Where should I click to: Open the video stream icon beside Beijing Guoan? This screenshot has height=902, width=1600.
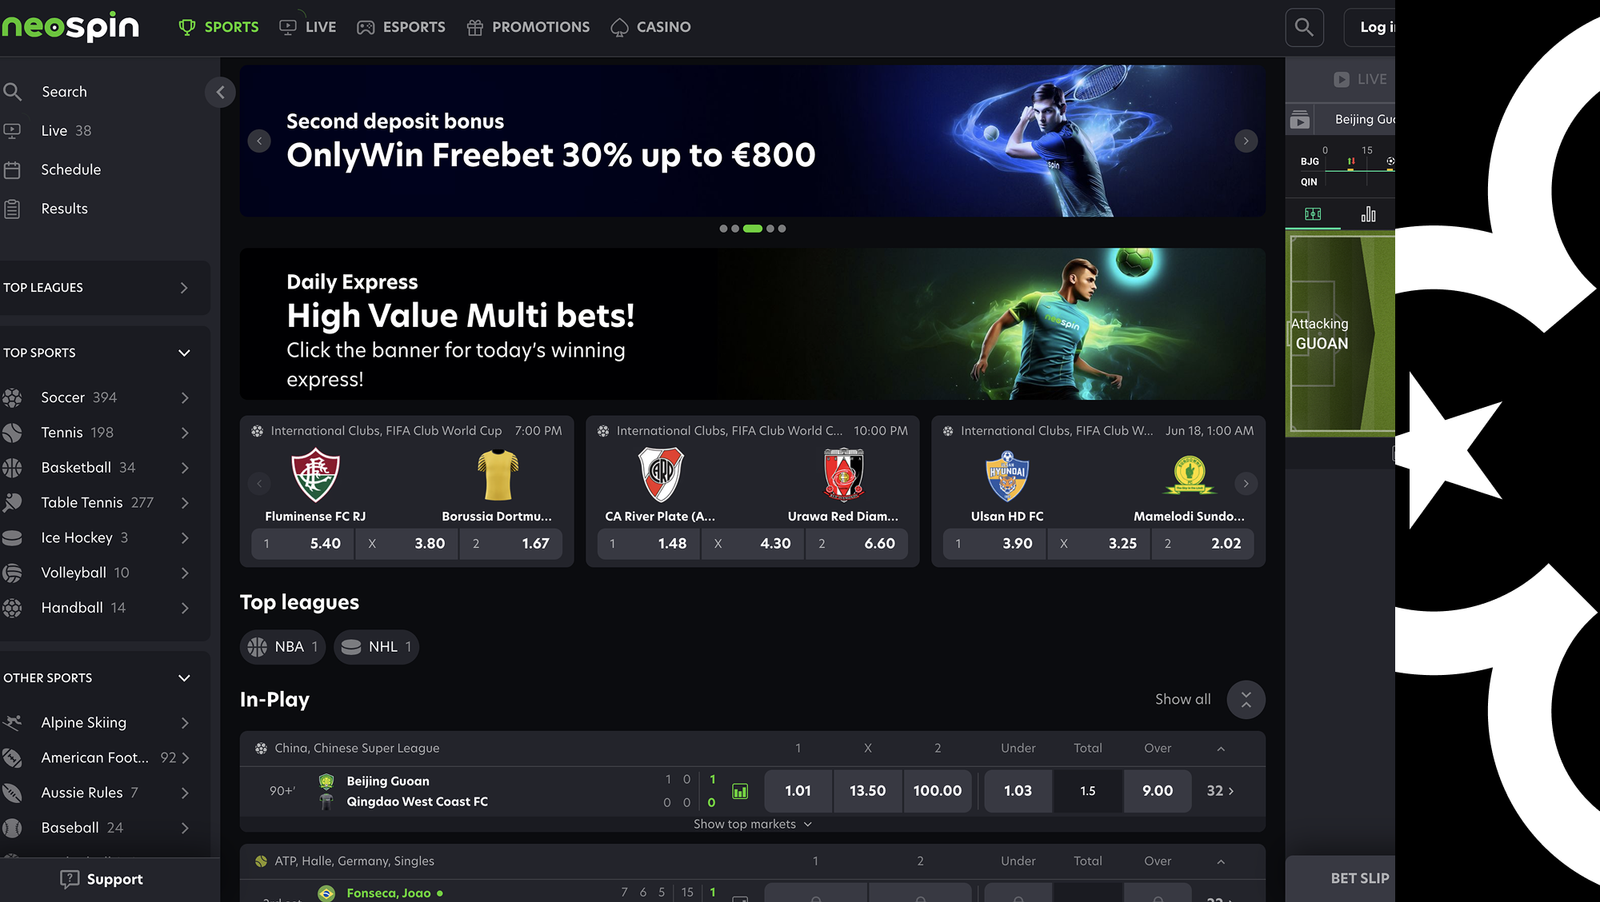pos(1299,120)
